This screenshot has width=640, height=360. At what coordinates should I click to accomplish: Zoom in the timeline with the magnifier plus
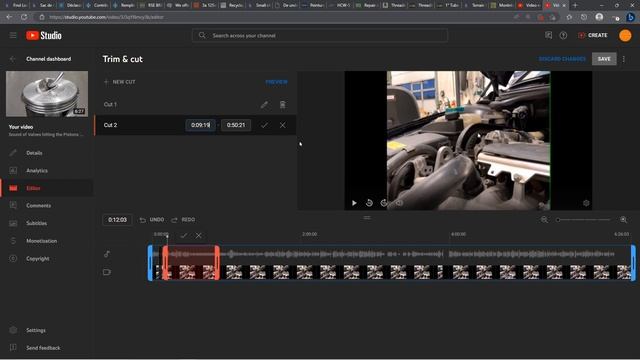pos(624,220)
